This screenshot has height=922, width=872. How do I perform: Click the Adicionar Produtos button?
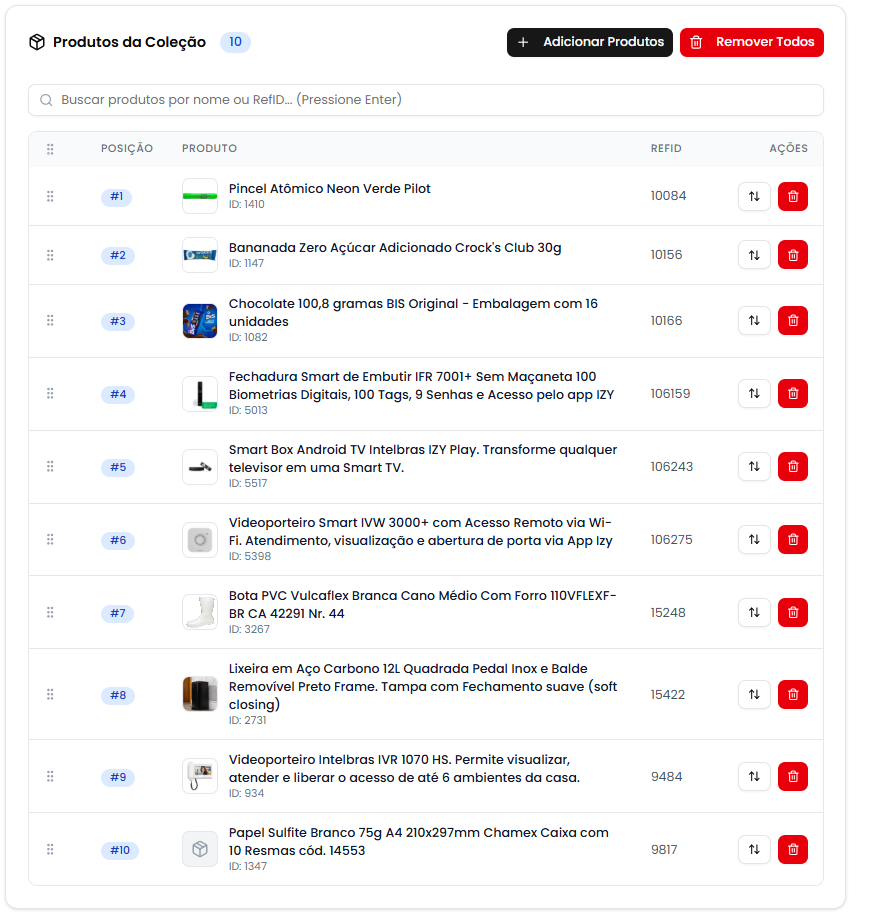pyautogui.click(x=589, y=42)
